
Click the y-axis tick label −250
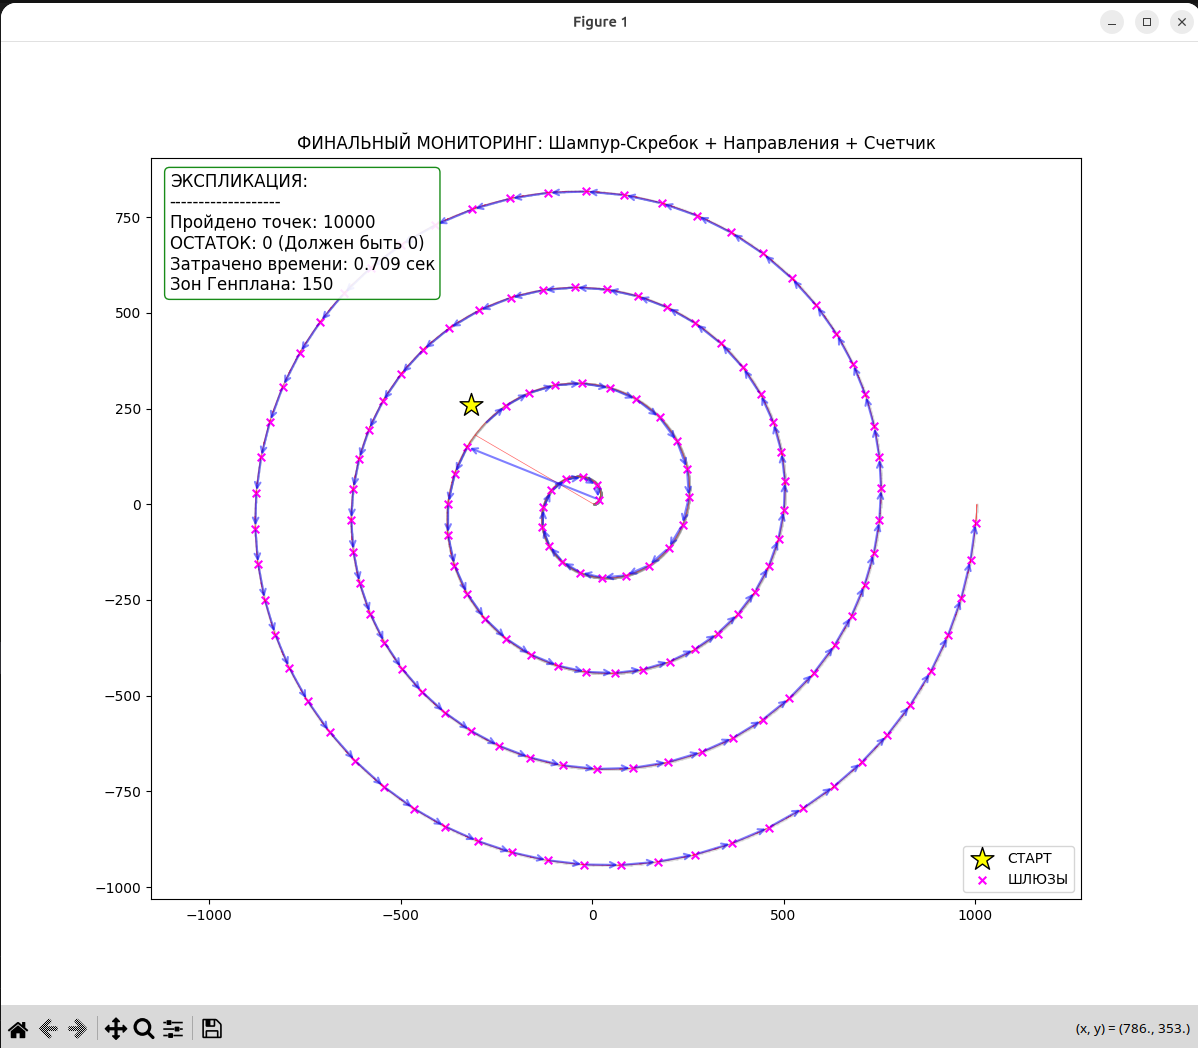[122, 600]
